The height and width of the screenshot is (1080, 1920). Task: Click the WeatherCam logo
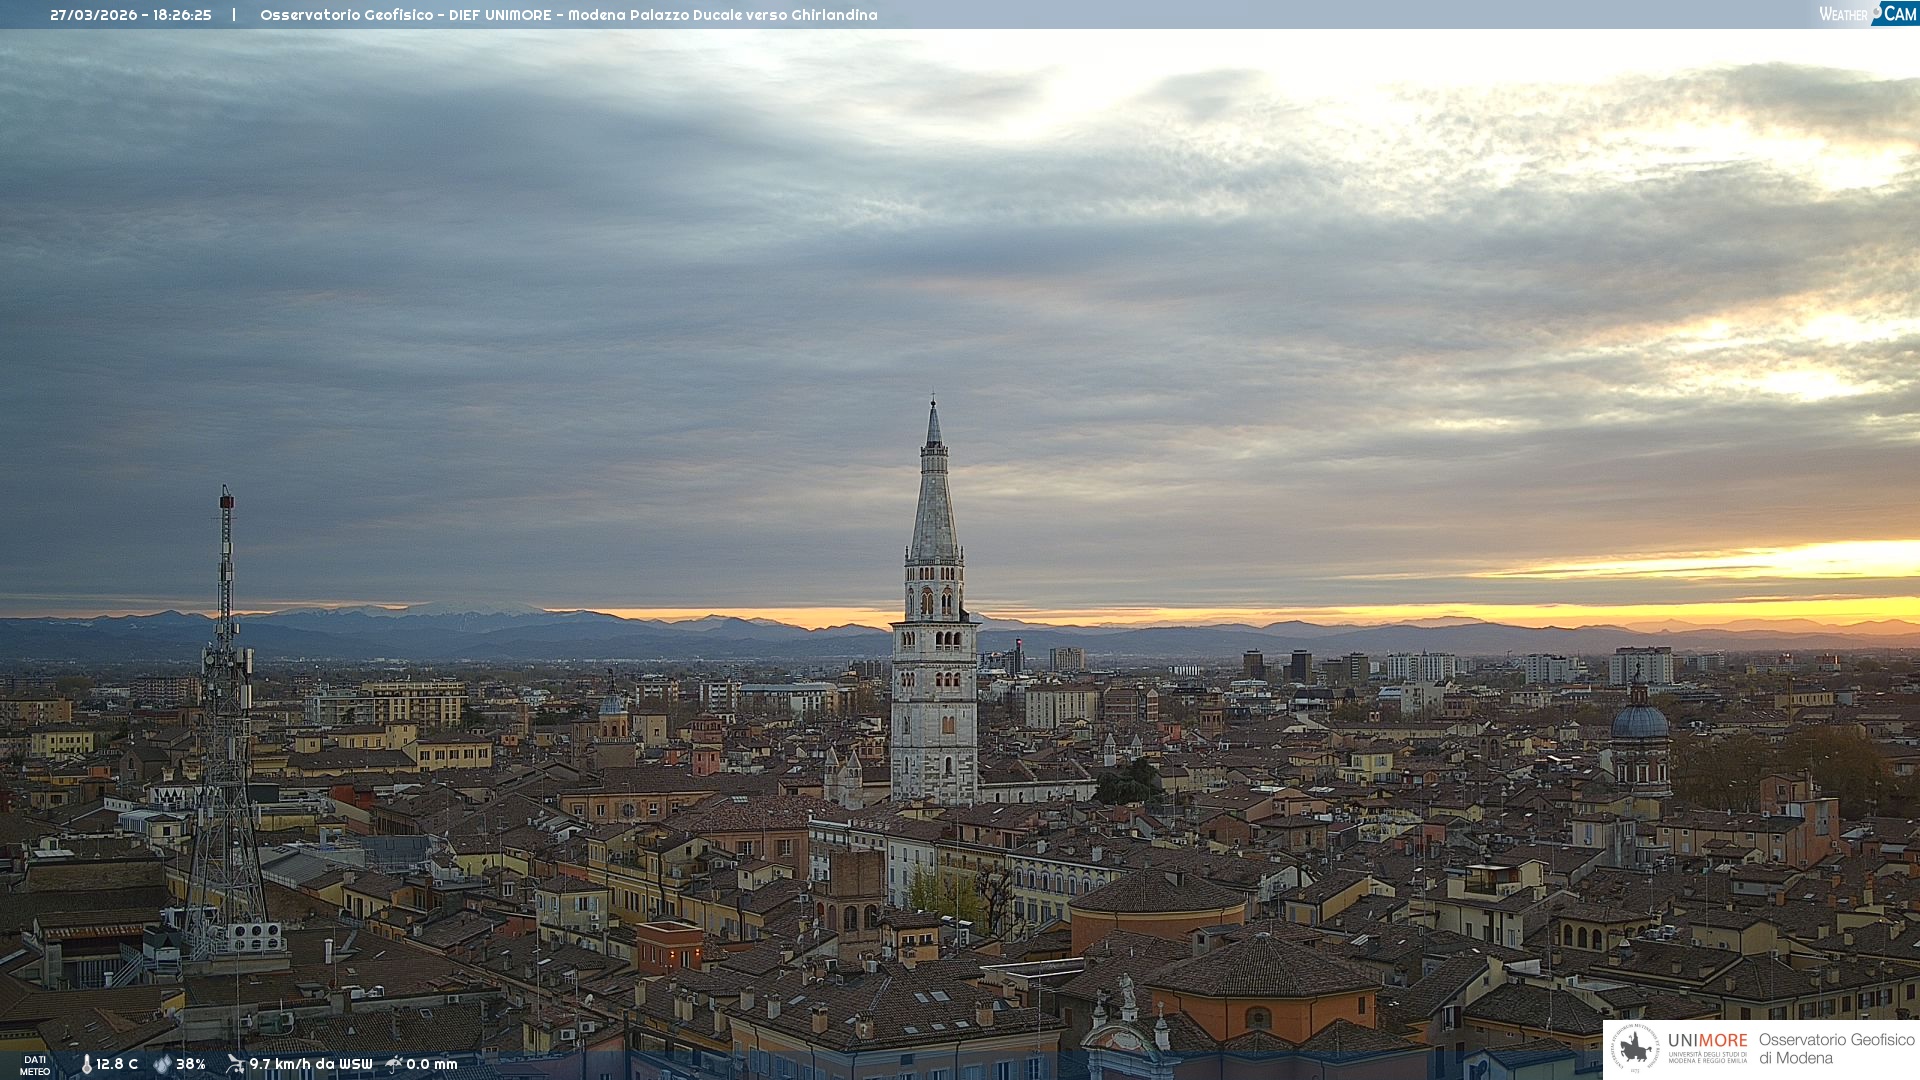pyautogui.click(x=1867, y=14)
